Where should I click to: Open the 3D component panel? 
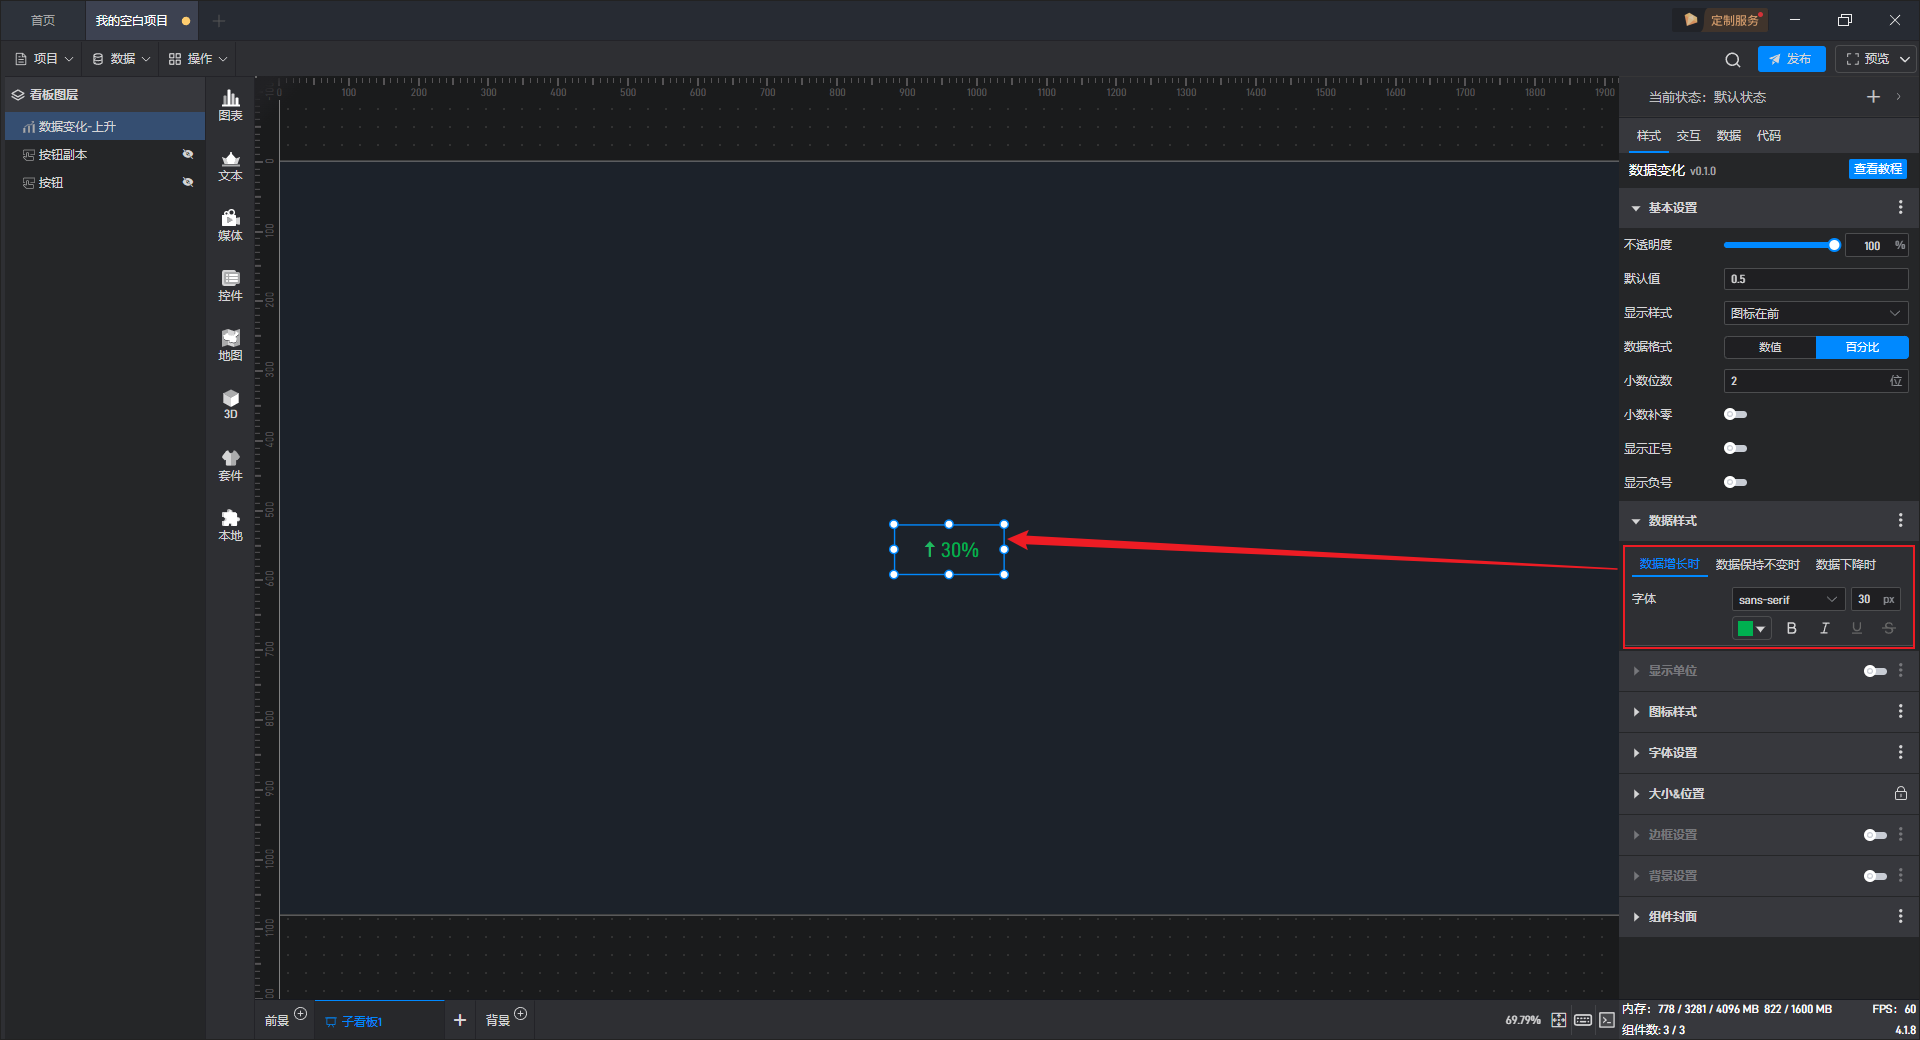click(230, 404)
